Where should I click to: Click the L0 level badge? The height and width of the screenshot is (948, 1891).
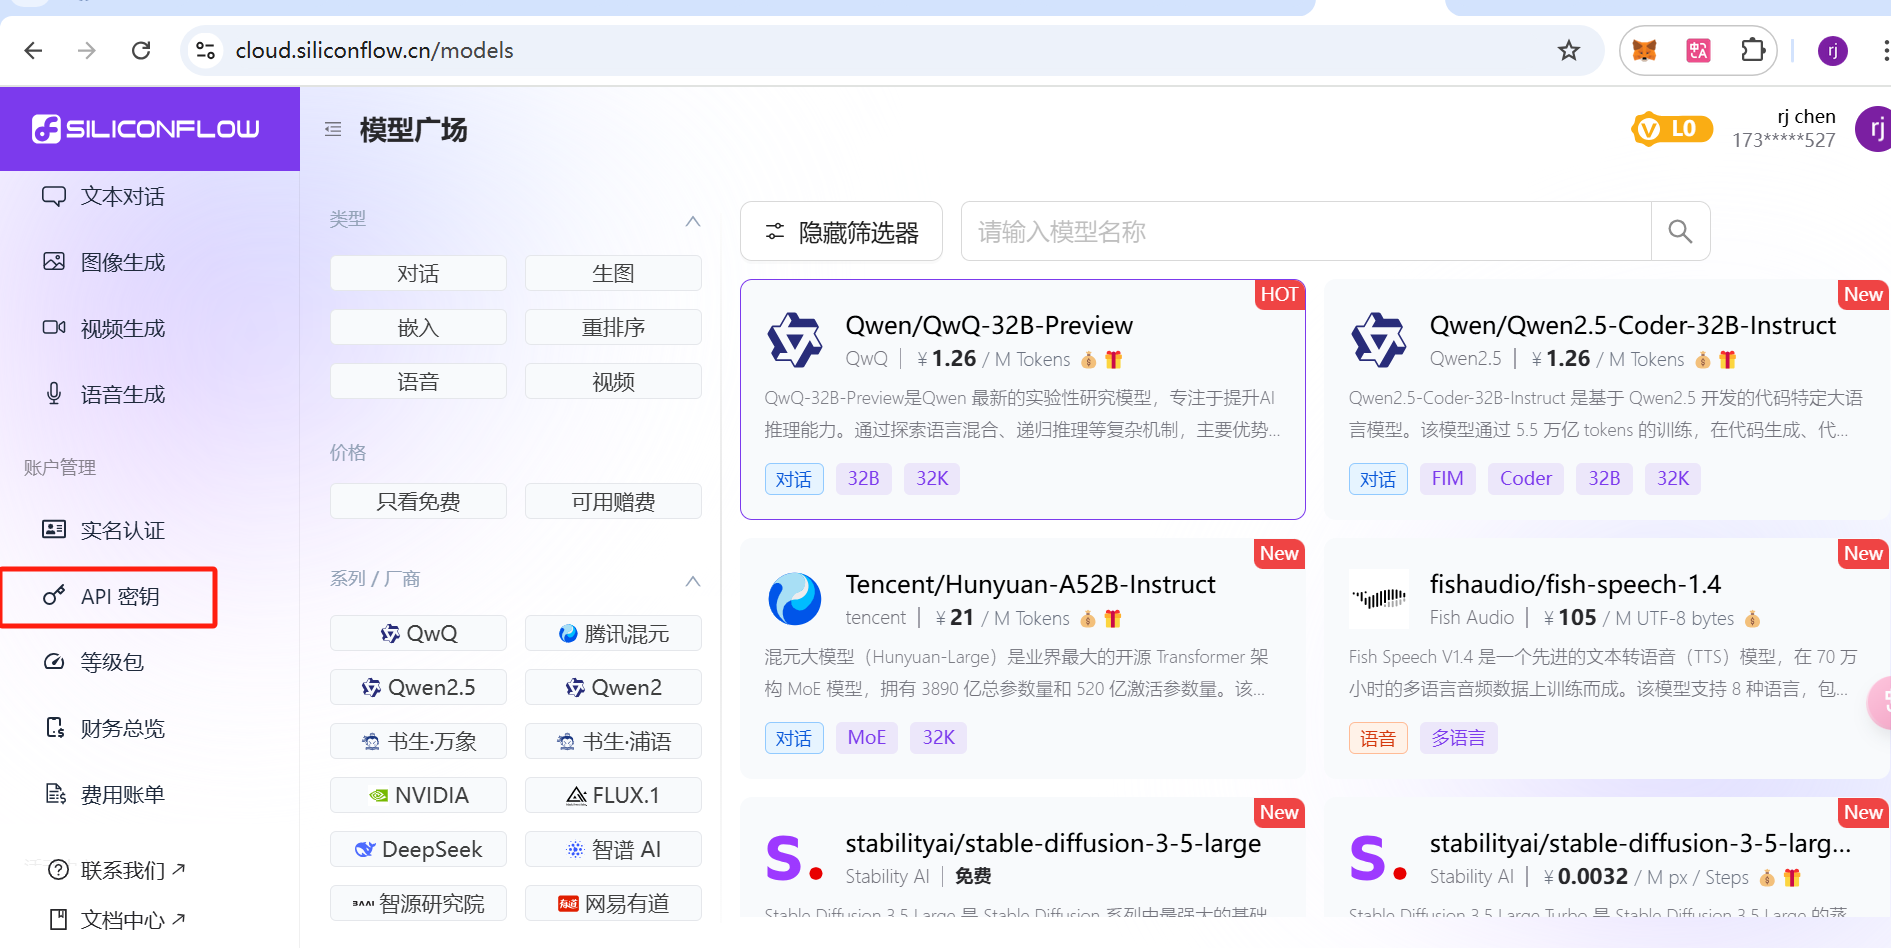point(1672,129)
